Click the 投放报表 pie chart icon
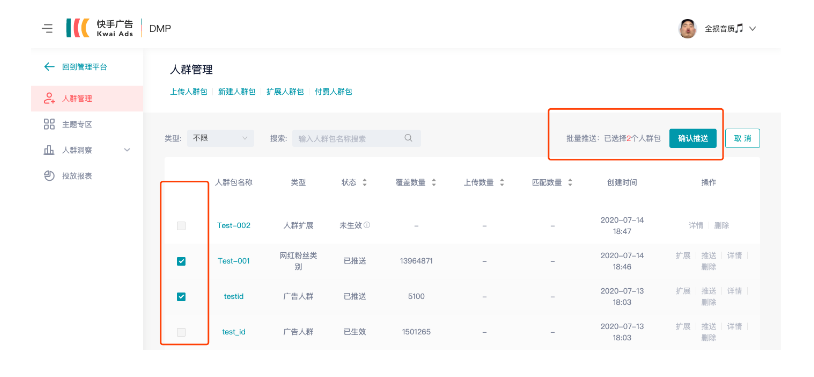The width and height of the screenshot is (814, 377). (49, 176)
